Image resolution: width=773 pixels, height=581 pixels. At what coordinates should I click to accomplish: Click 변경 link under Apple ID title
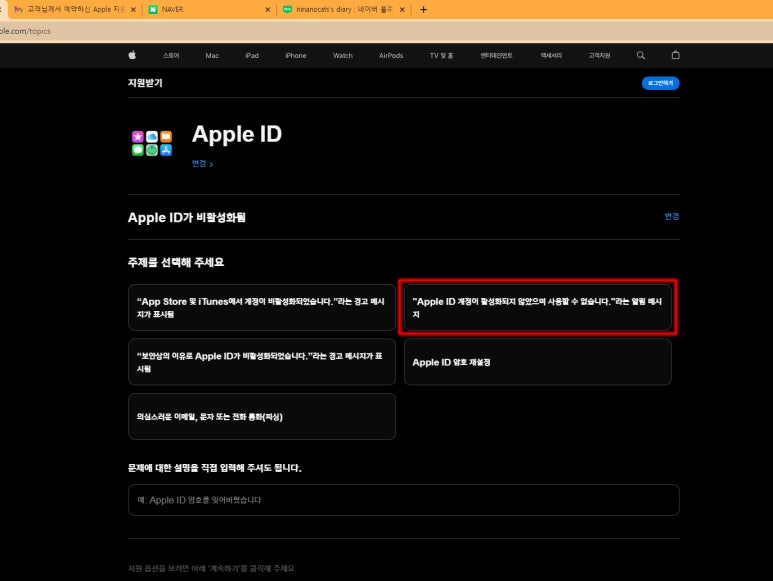click(x=202, y=164)
